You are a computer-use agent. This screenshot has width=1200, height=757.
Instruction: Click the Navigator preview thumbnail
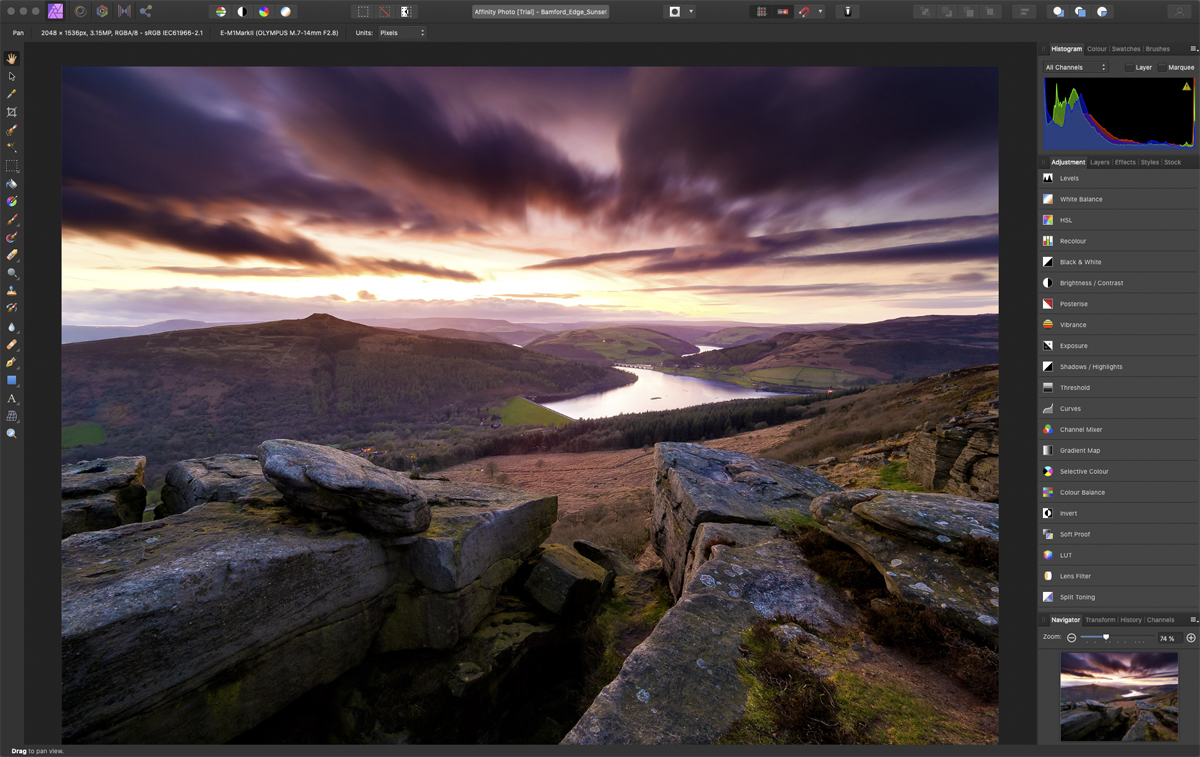coord(1118,696)
